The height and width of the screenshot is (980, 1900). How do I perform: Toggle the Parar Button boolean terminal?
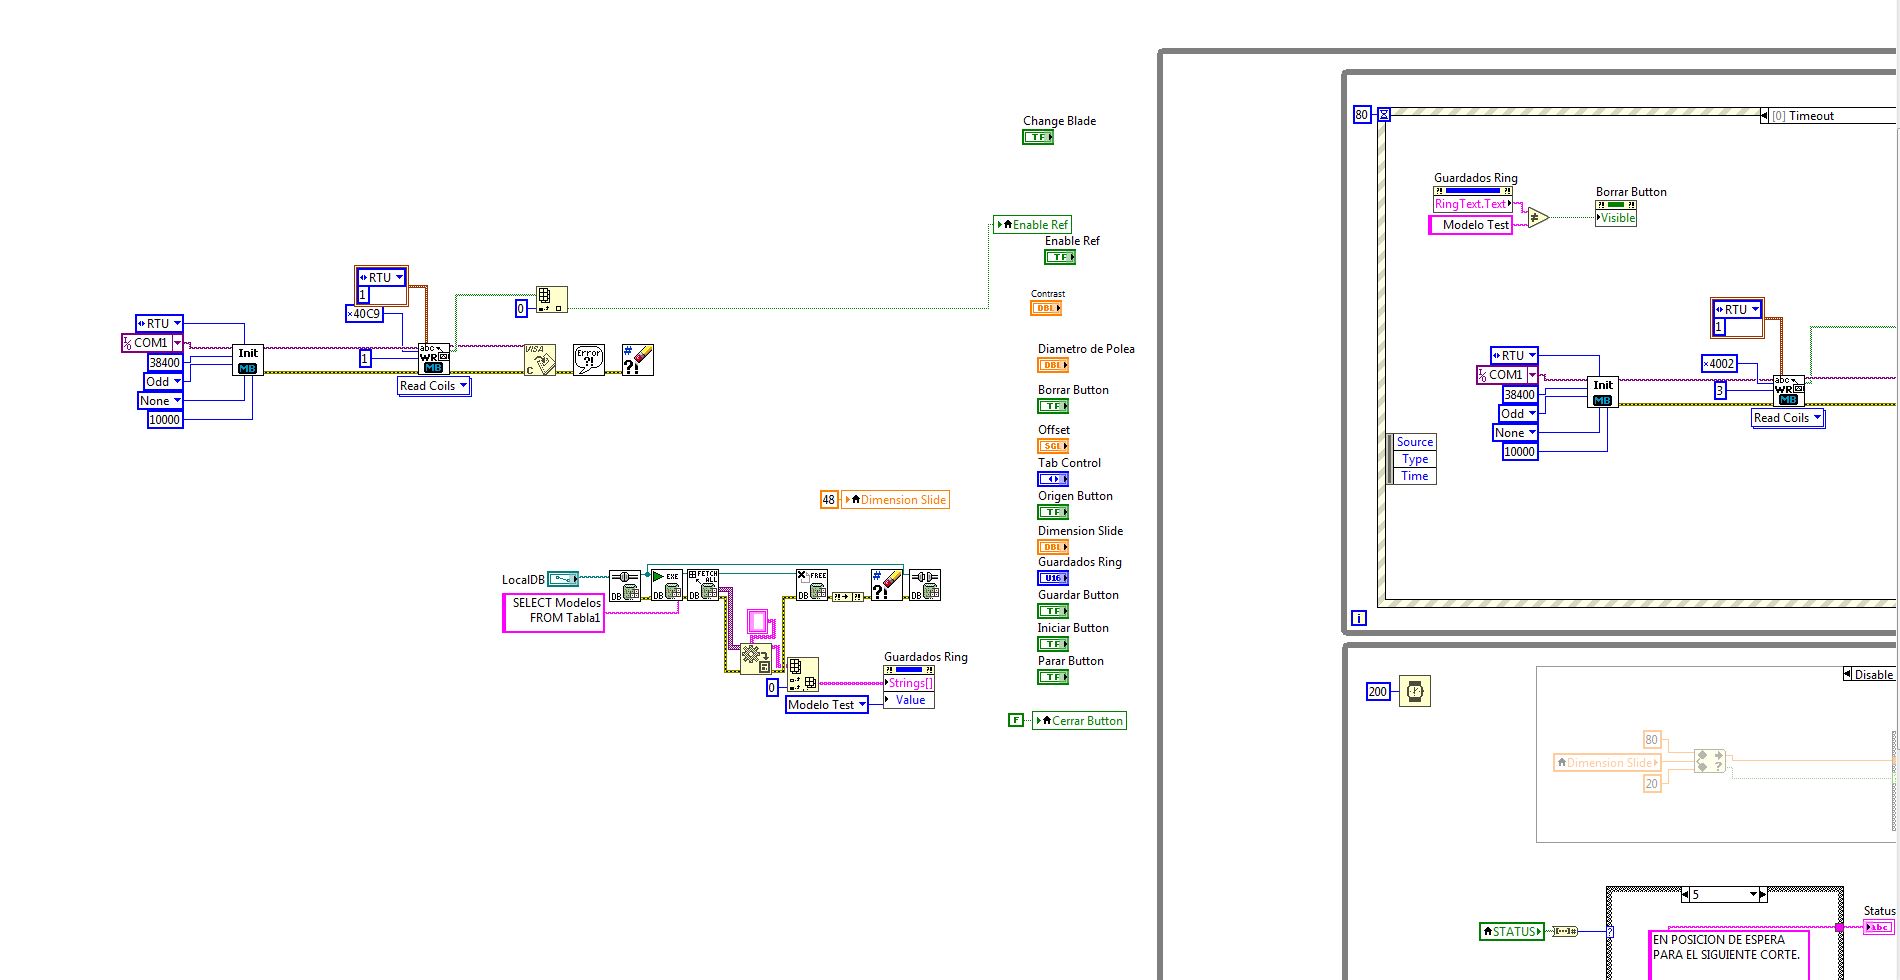click(x=1052, y=677)
